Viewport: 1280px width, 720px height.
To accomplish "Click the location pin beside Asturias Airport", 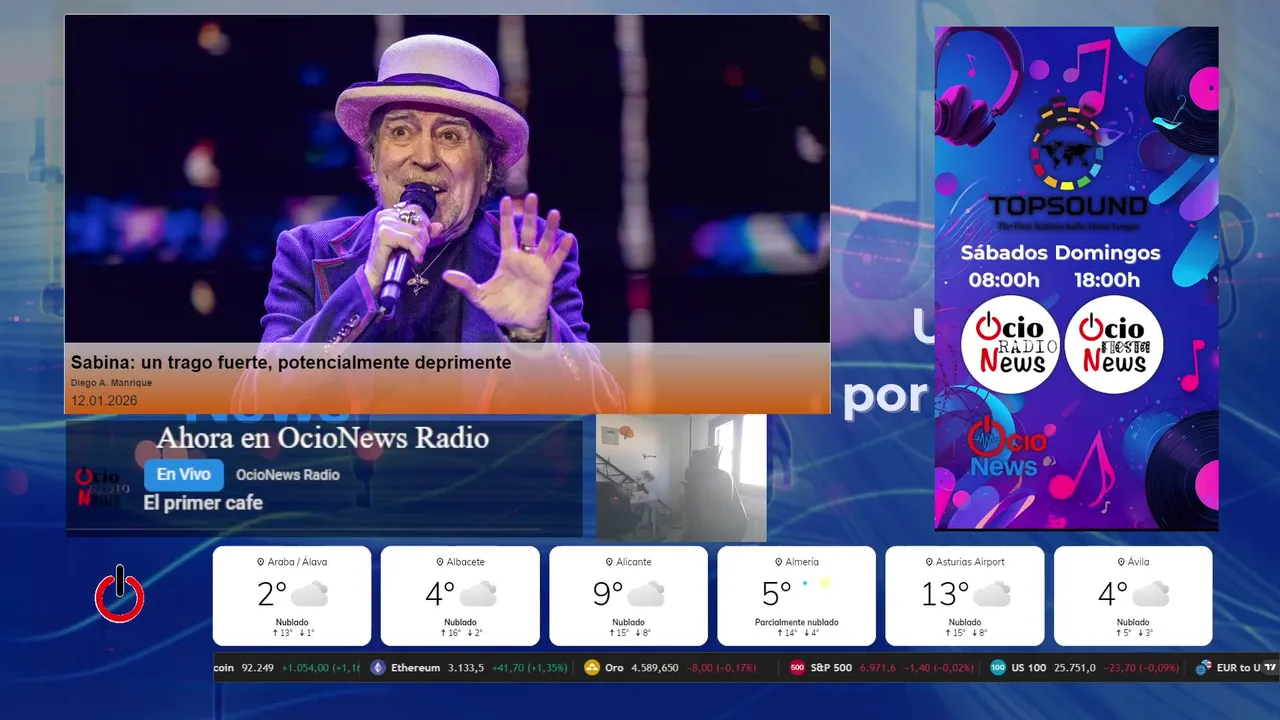I will pyautogui.click(x=929, y=562).
